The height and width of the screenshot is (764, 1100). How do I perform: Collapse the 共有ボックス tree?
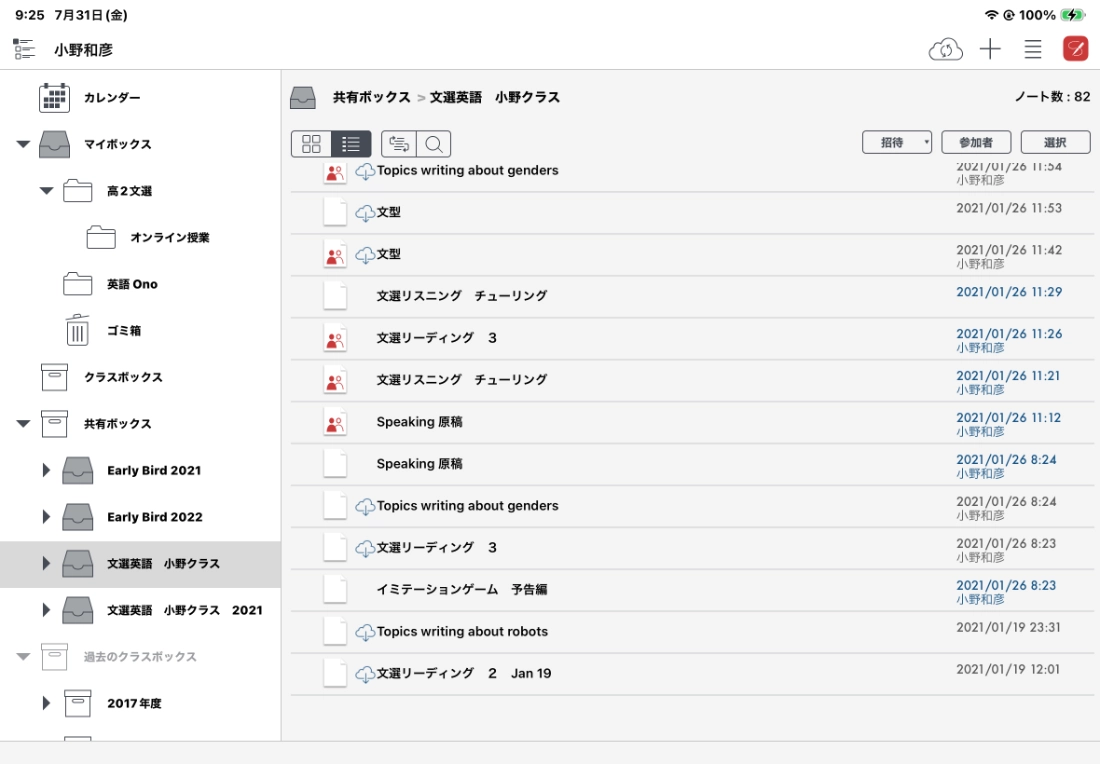tap(23, 424)
